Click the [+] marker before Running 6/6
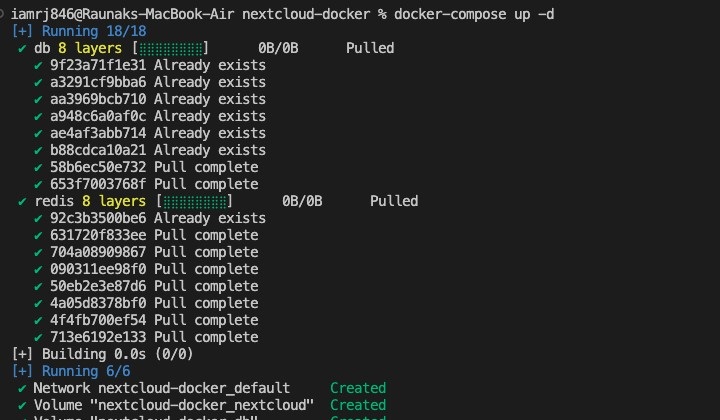This screenshot has width=720, height=420. [21, 371]
